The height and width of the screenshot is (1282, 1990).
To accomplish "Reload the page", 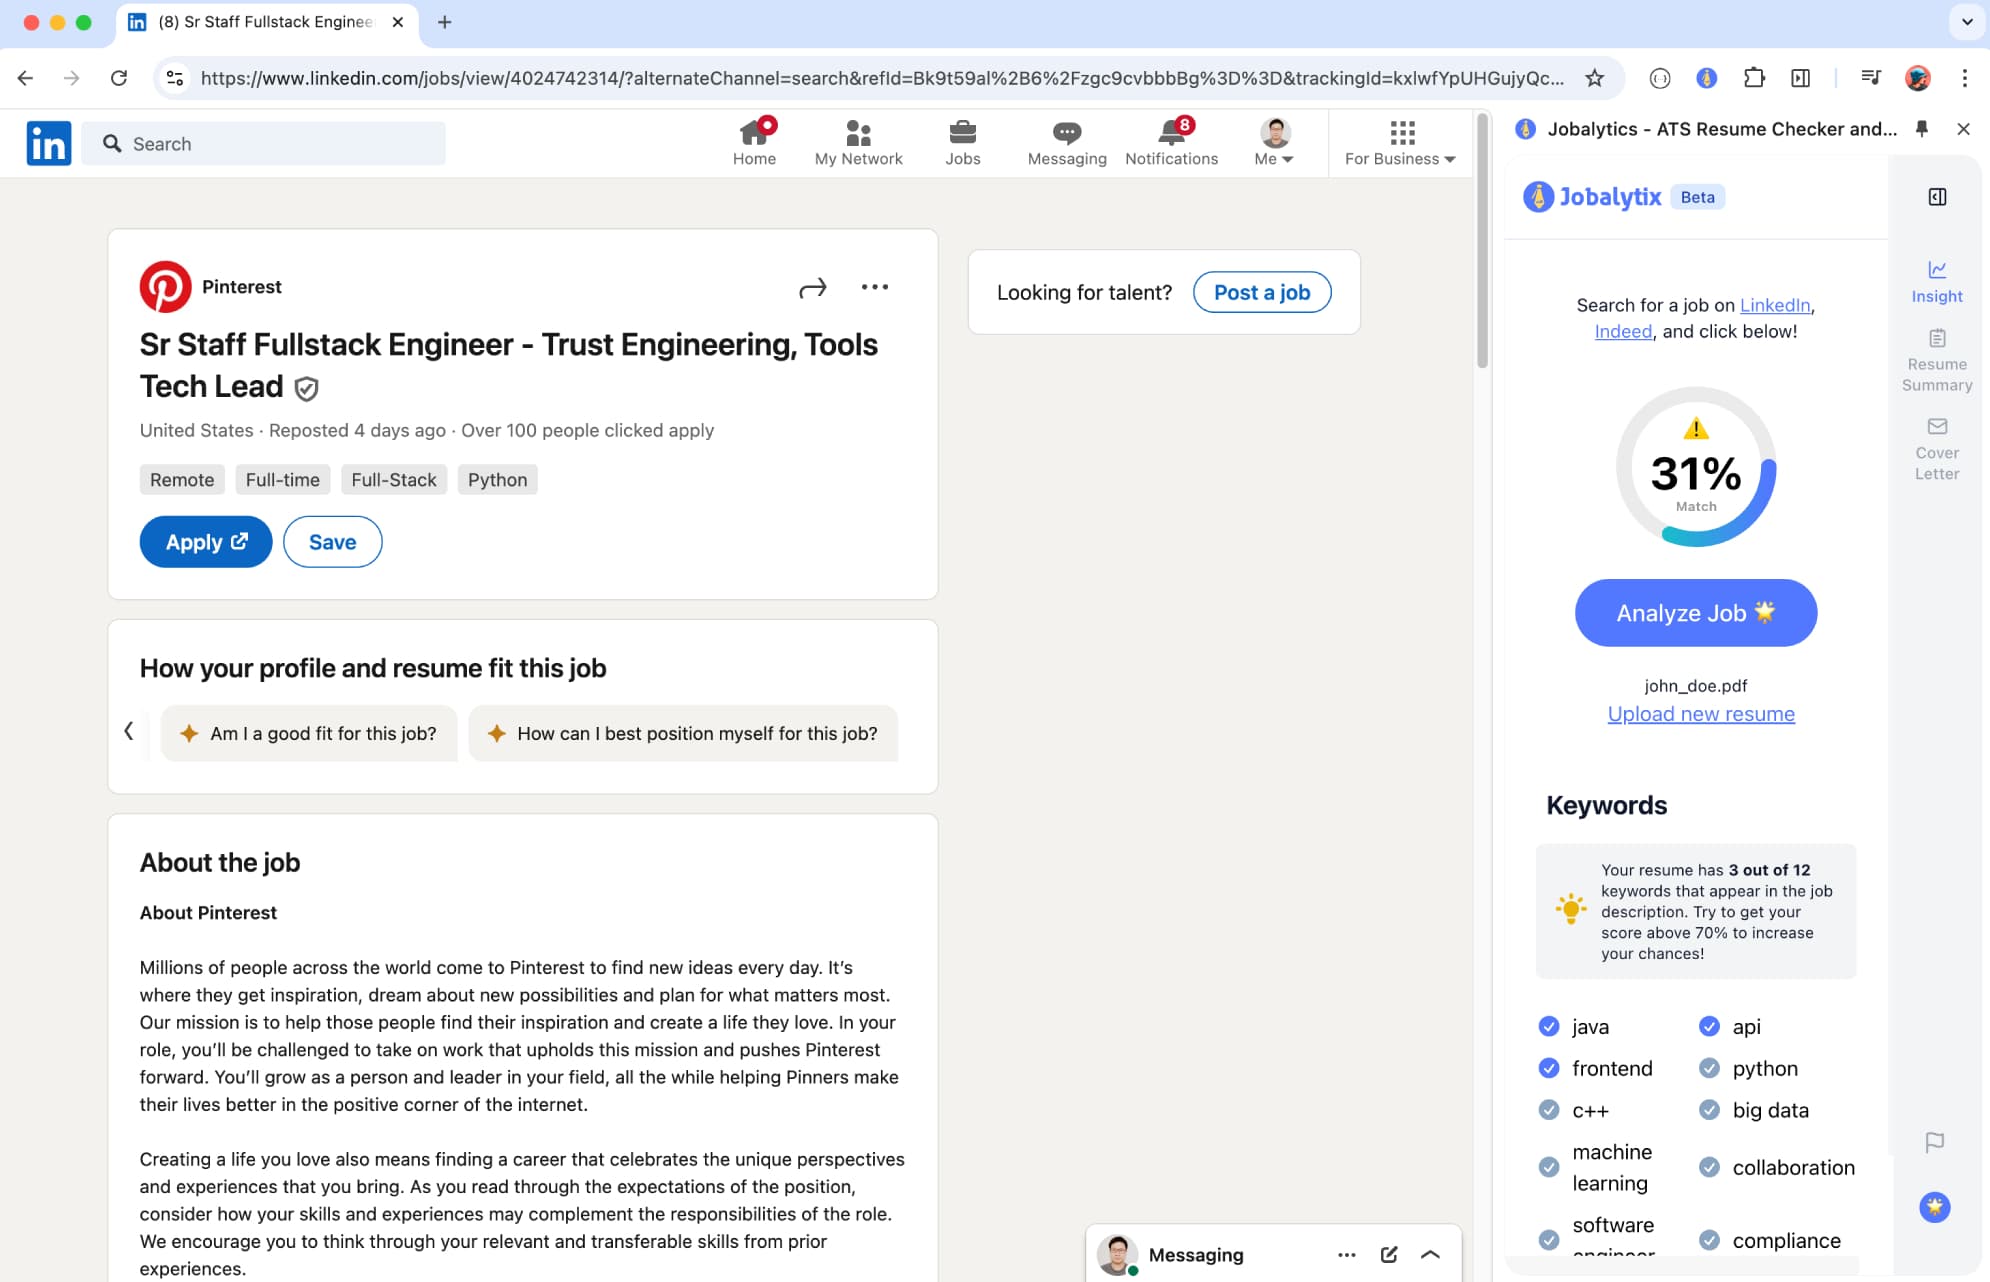I will (x=118, y=78).
